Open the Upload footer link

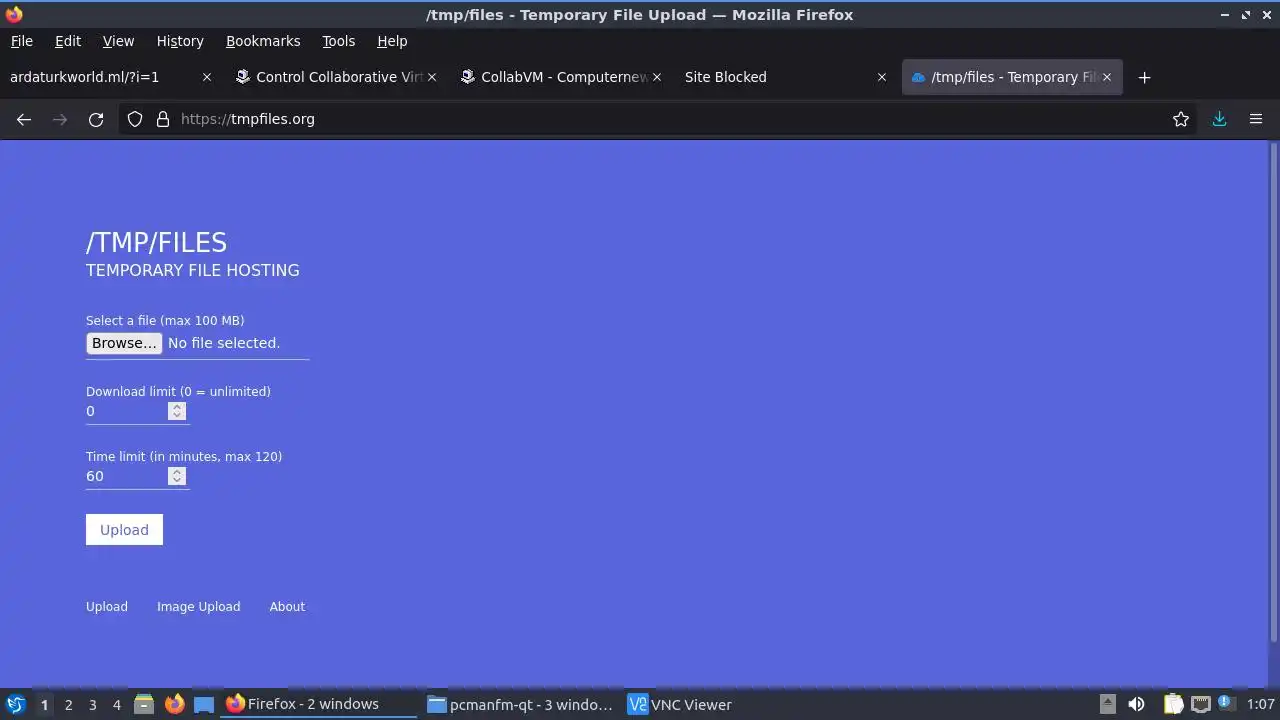click(x=107, y=606)
